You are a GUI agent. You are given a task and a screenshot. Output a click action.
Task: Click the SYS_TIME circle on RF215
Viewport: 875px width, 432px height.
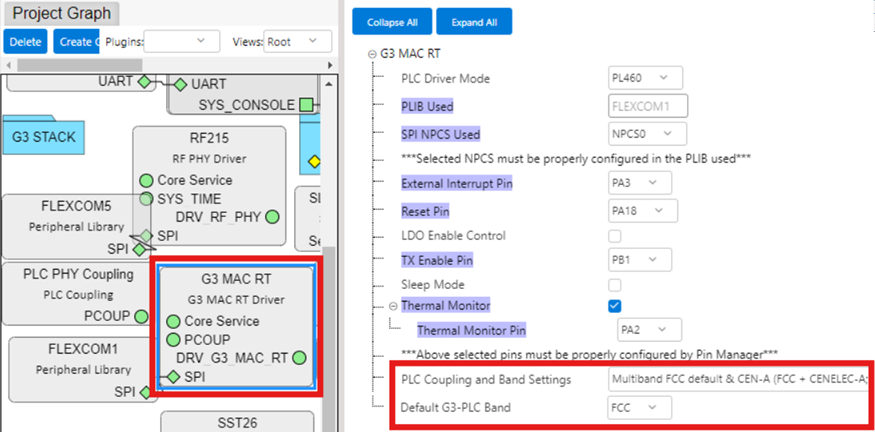pos(146,199)
